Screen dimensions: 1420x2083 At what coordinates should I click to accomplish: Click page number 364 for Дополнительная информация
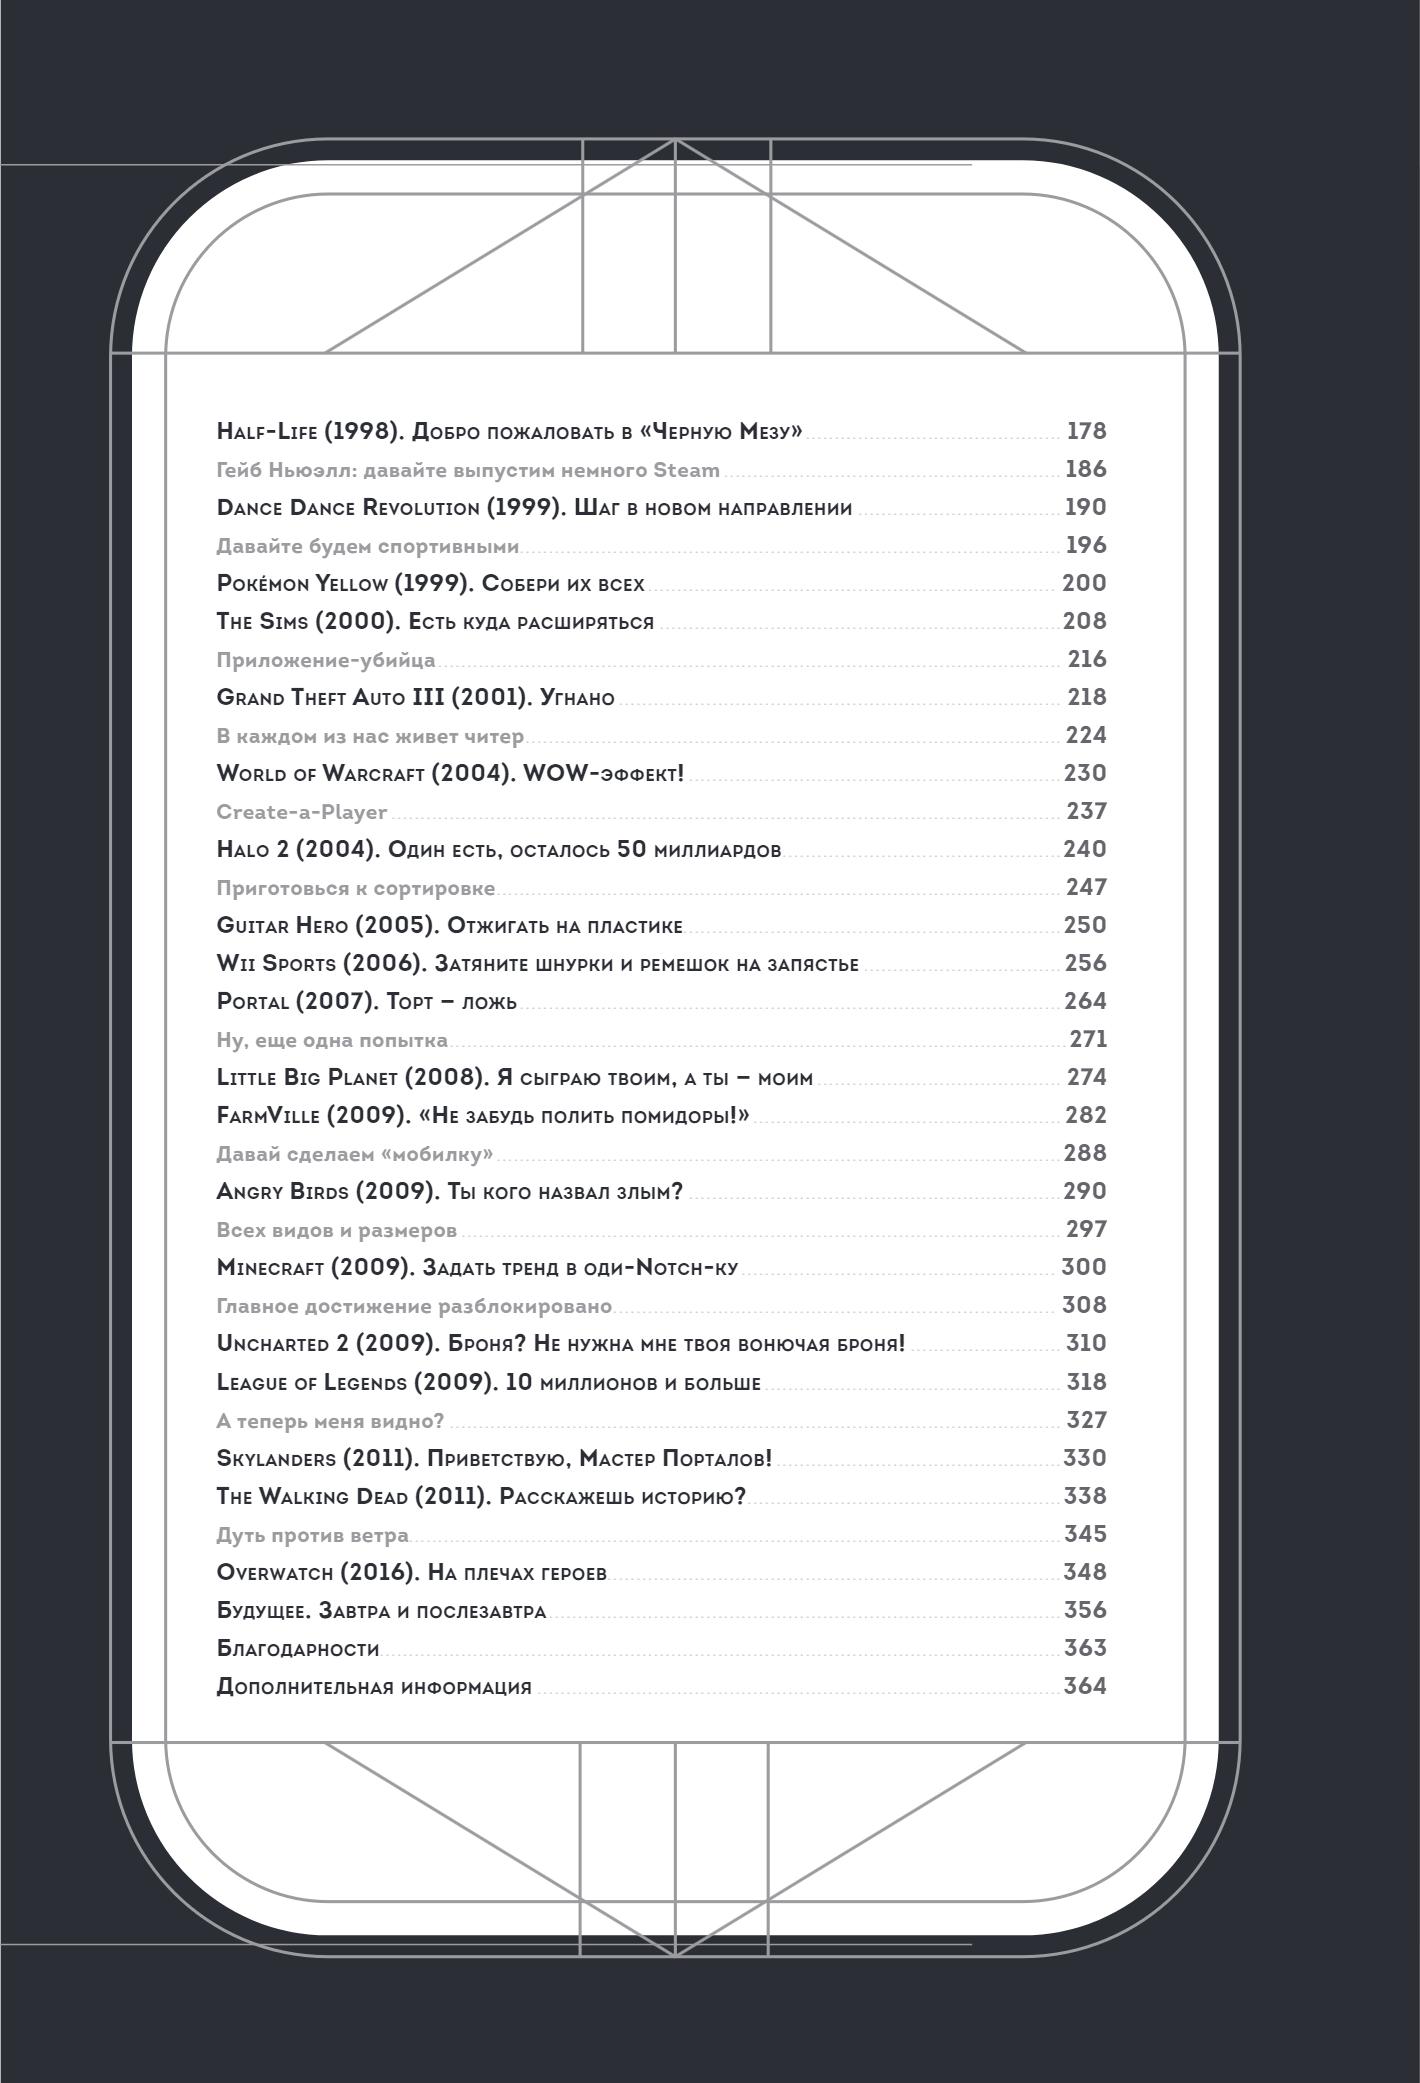tap(1085, 1686)
